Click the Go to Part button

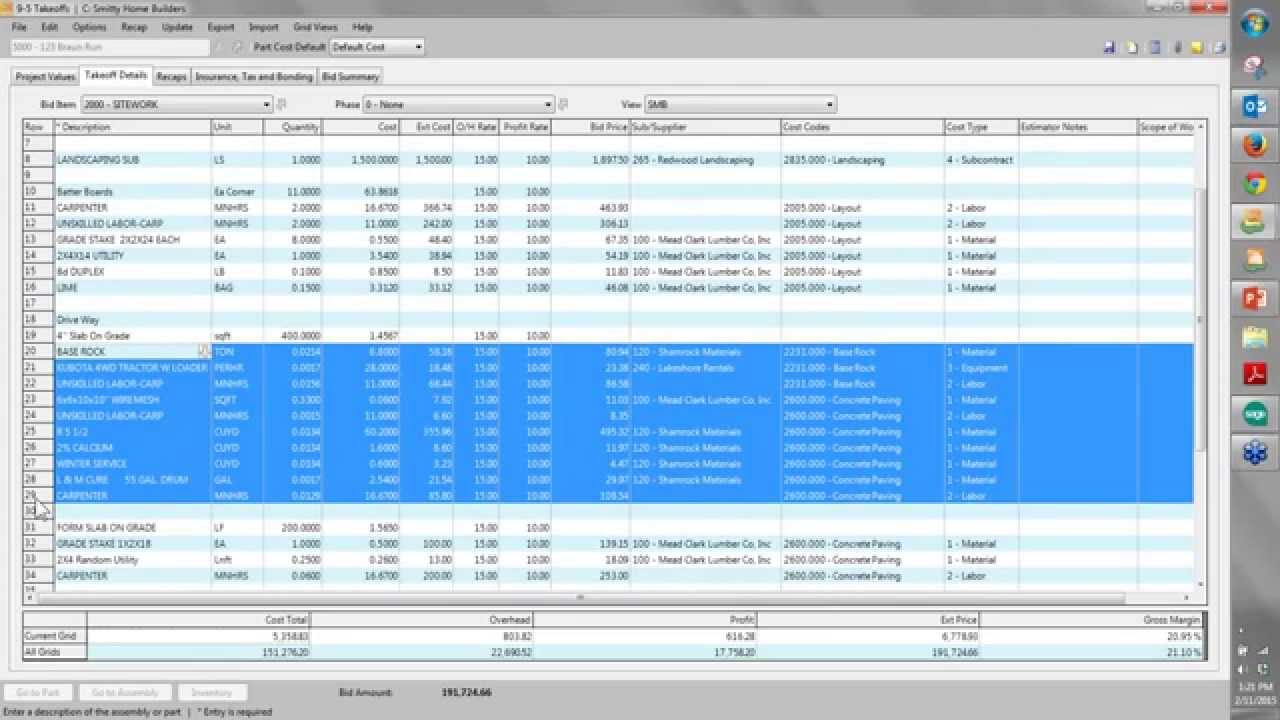click(x=38, y=692)
